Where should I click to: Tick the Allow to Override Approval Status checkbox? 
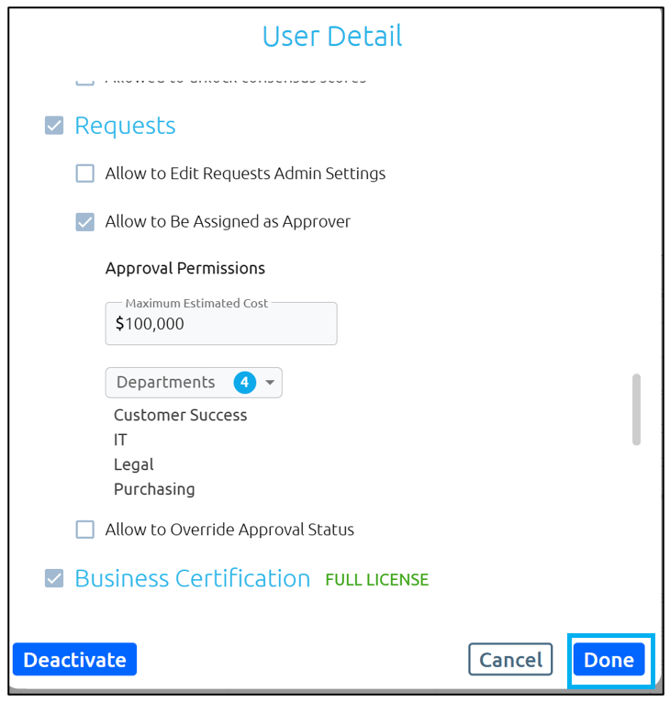click(86, 530)
